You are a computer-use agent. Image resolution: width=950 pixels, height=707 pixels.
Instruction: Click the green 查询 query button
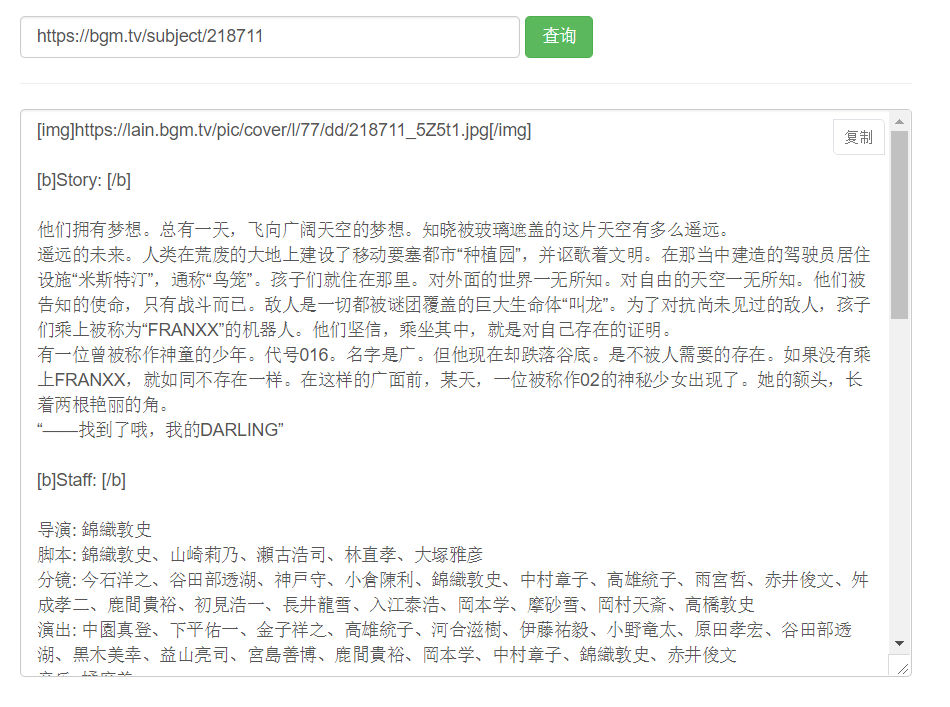point(559,37)
